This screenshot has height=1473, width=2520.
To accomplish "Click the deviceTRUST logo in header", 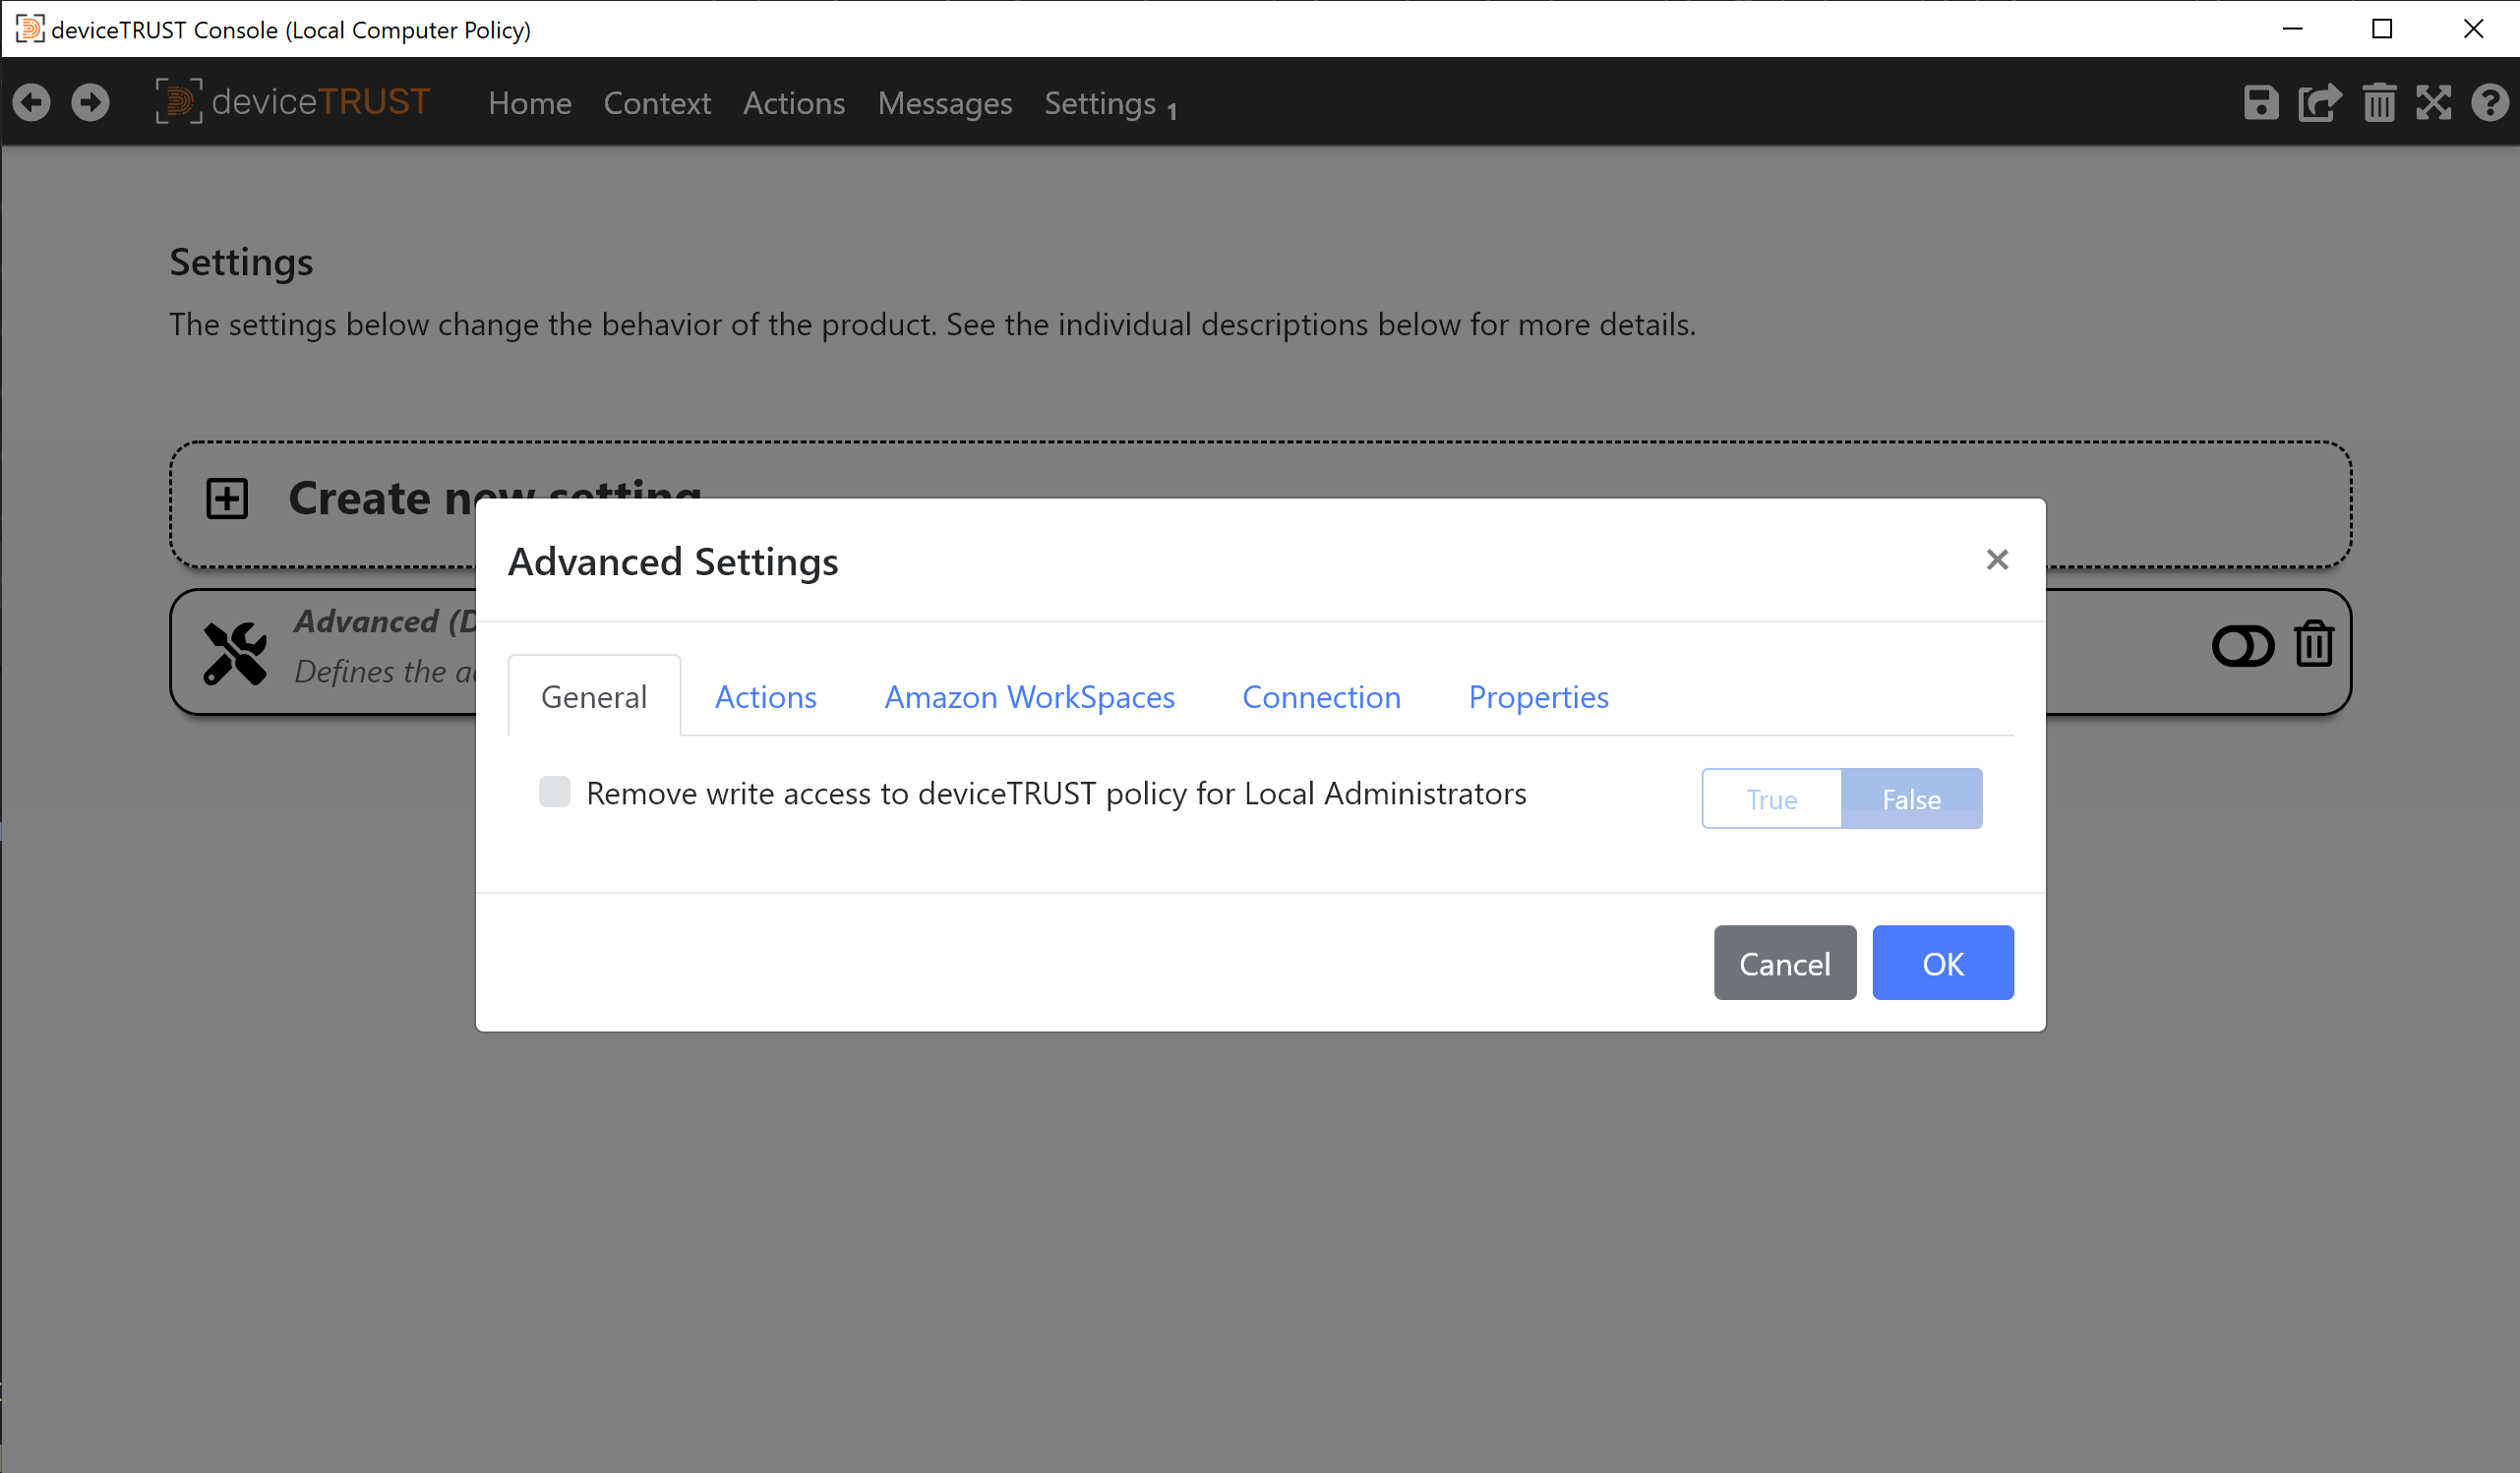I will tap(292, 102).
